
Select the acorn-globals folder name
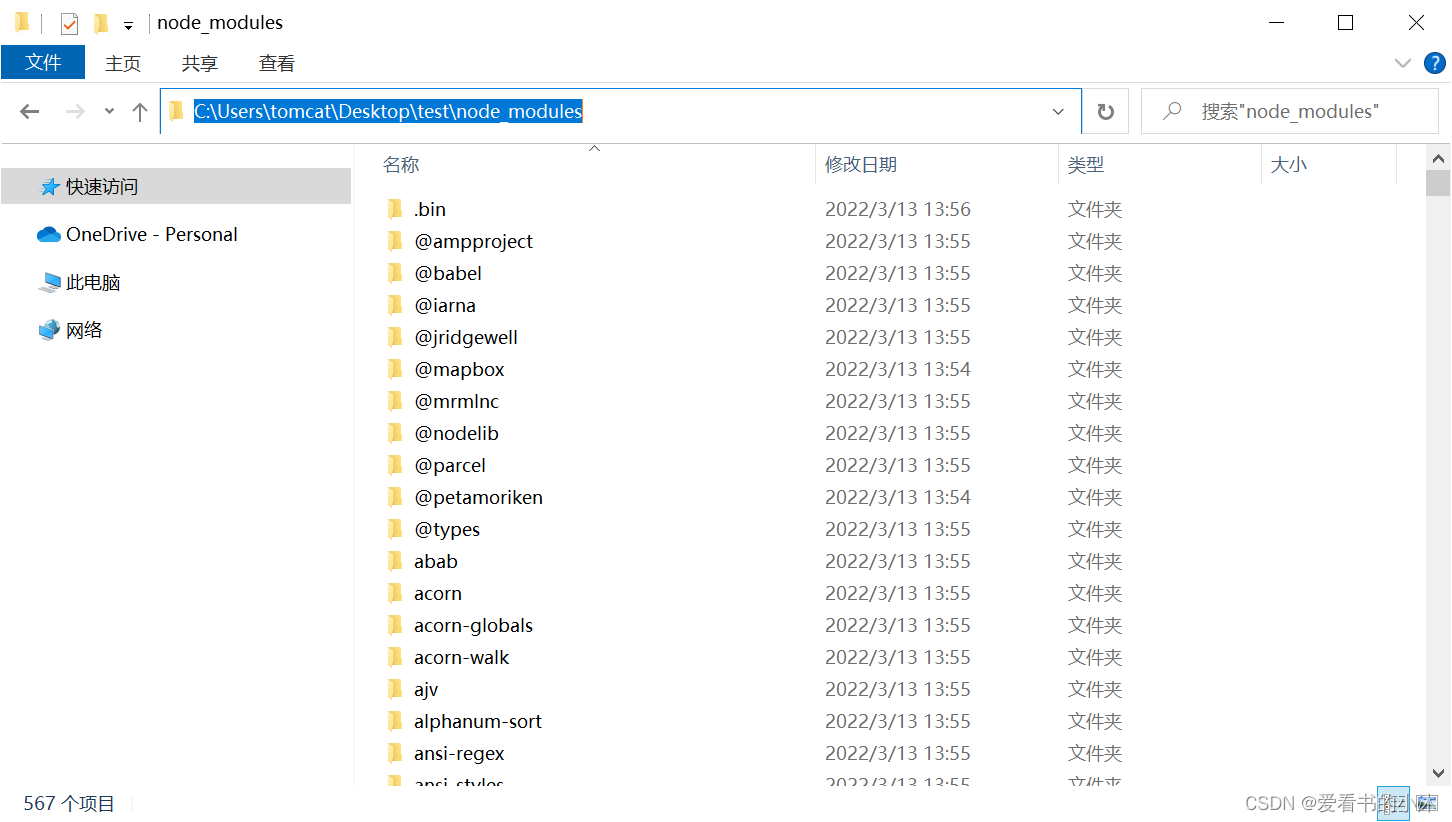click(x=473, y=625)
